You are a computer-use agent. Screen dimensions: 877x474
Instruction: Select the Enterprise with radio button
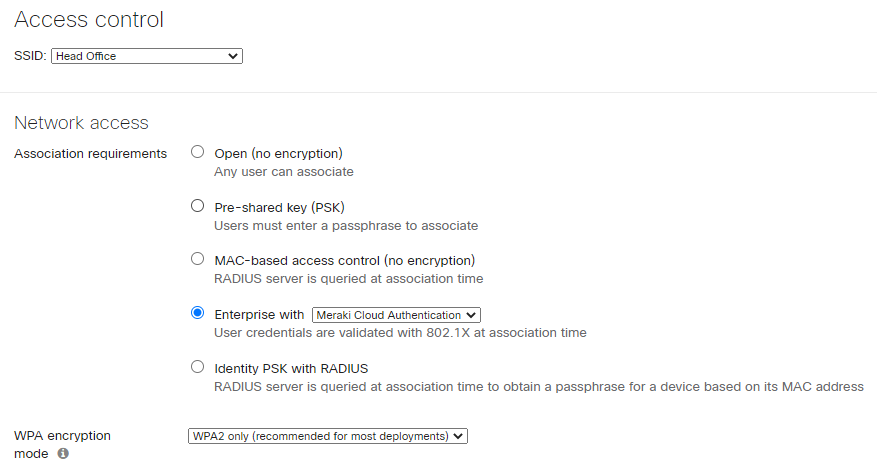pos(197,313)
